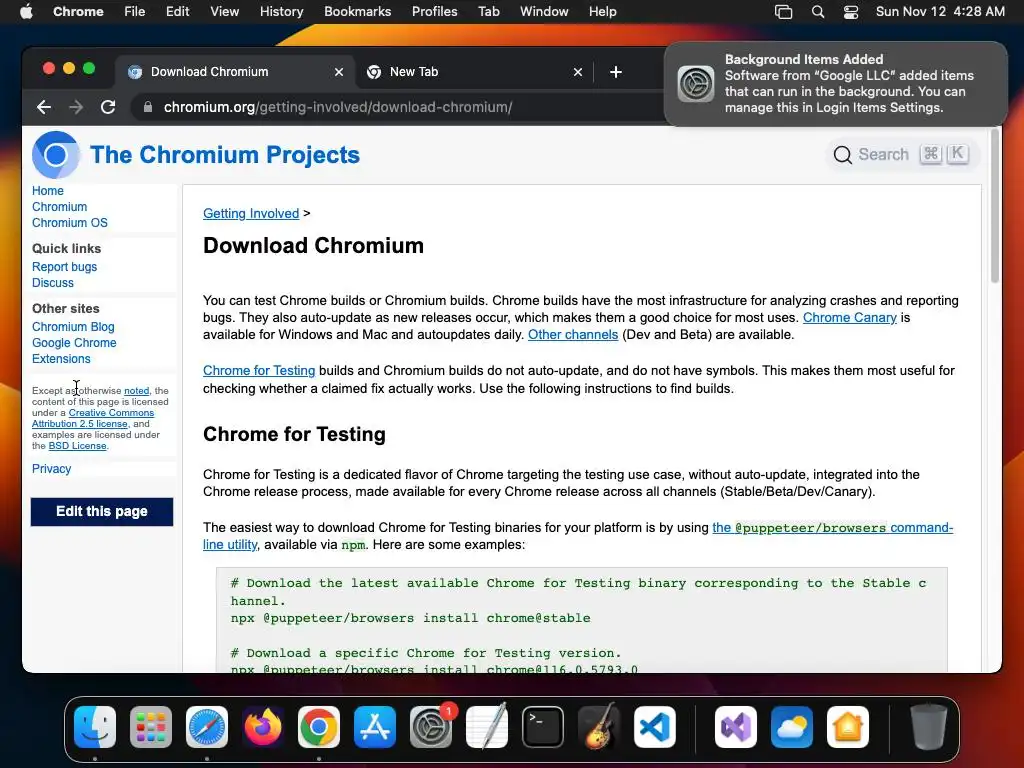Open the Privacy link in the sidebar
The width and height of the screenshot is (1024, 768).
pos(52,469)
